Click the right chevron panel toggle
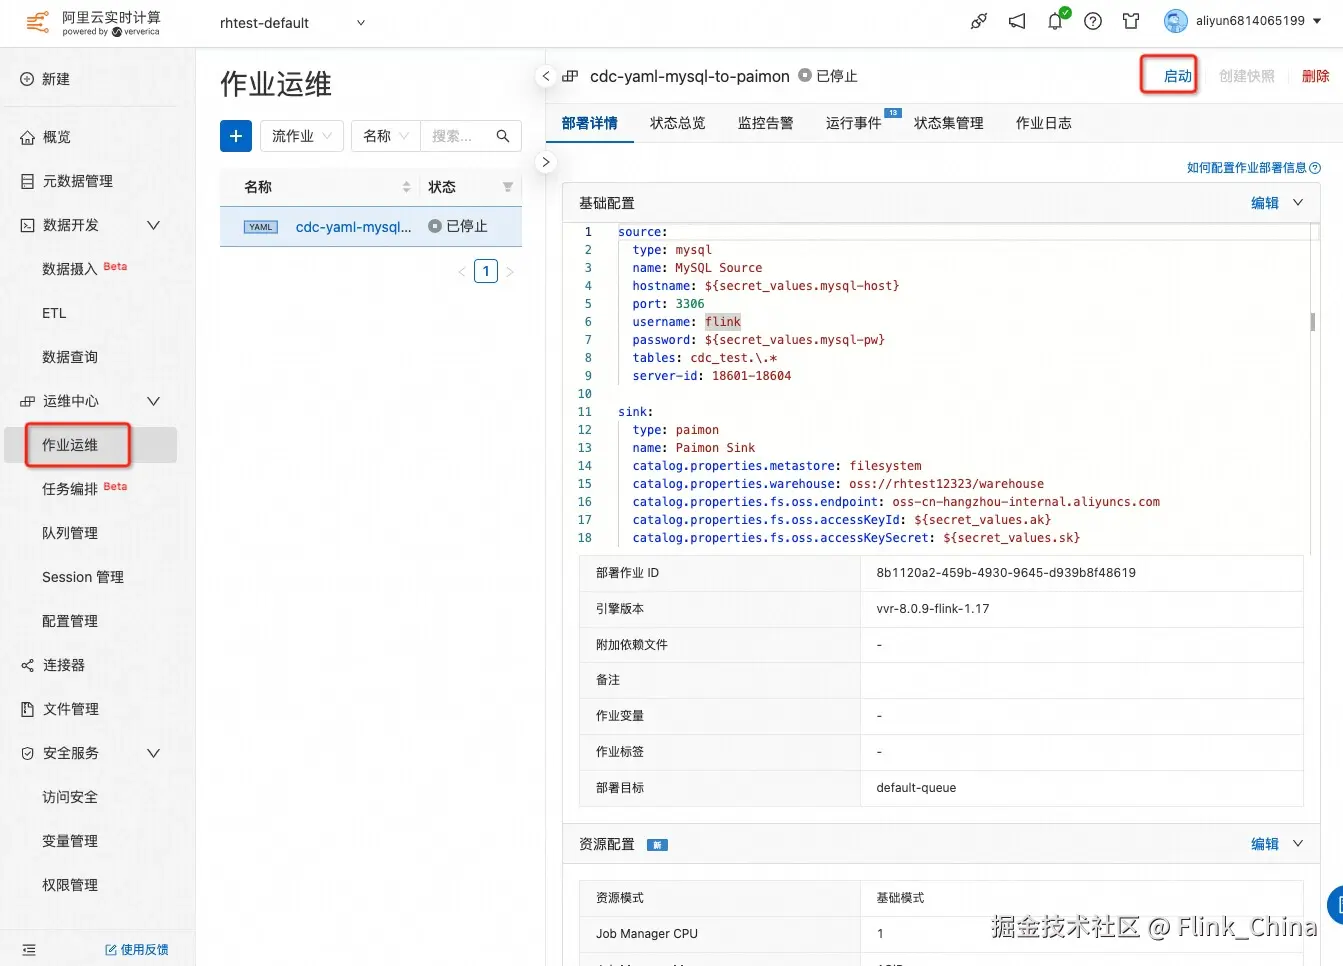 [x=546, y=162]
